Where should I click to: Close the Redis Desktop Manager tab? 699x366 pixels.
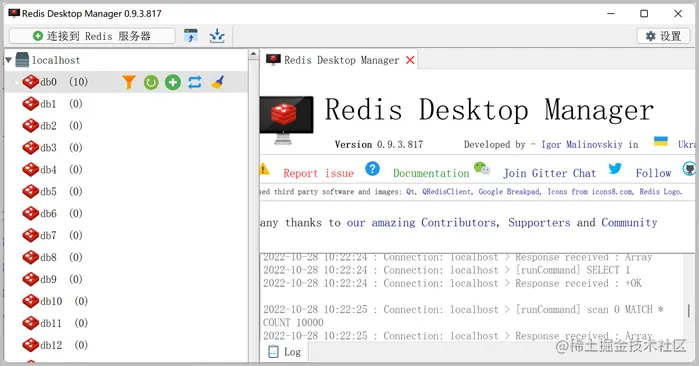(410, 60)
